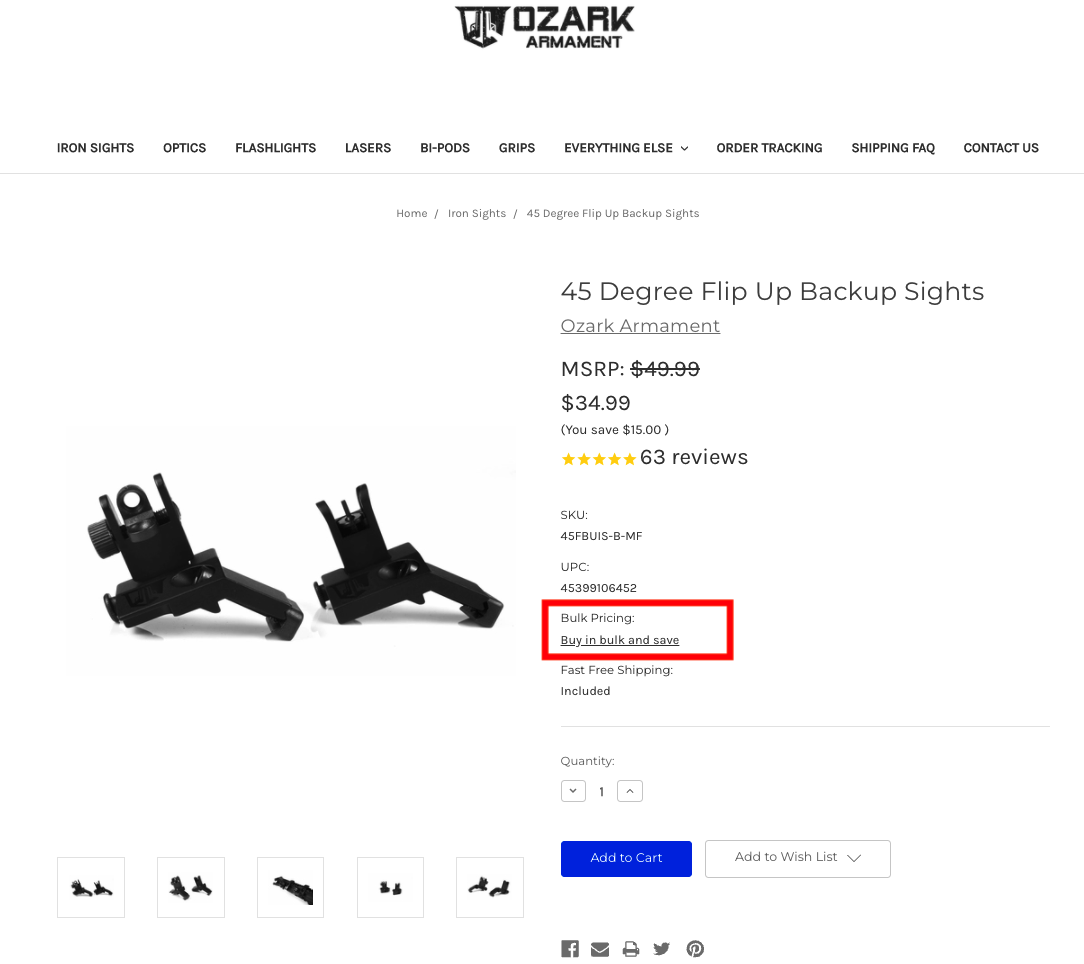Select the third product thumbnail
This screenshot has width=1084, height=964.
point(290,888)
